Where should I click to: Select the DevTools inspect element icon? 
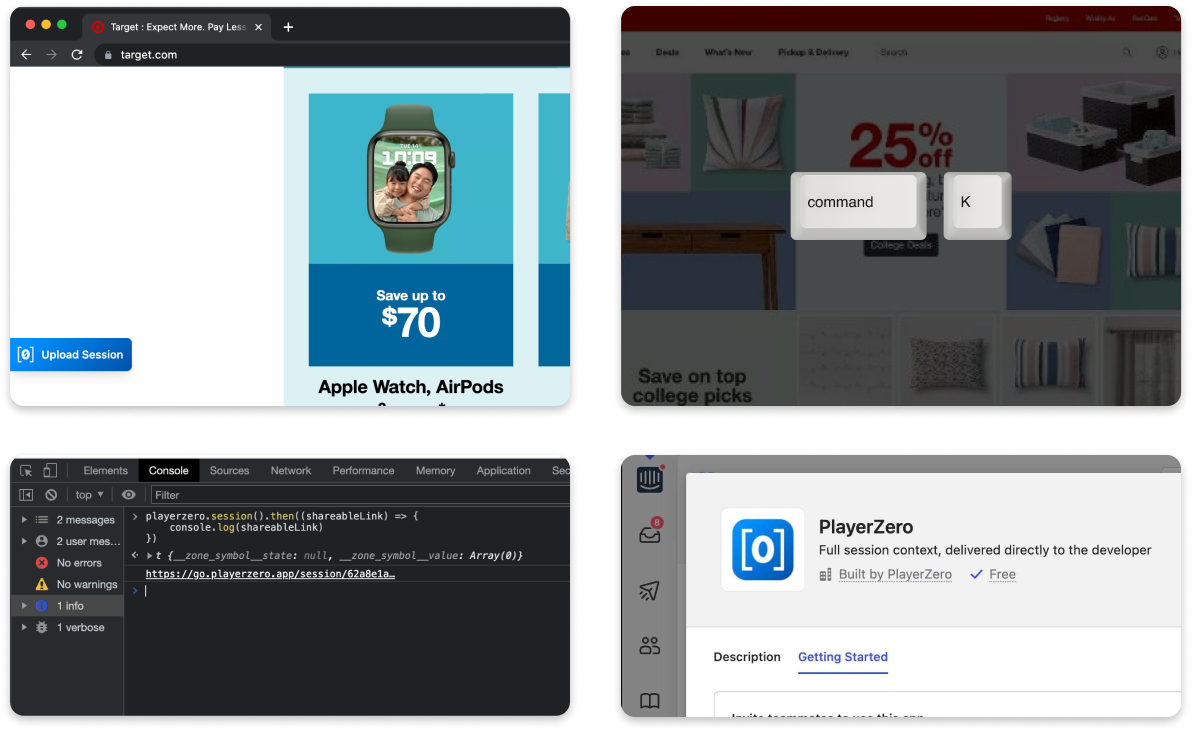click(26, 470)
